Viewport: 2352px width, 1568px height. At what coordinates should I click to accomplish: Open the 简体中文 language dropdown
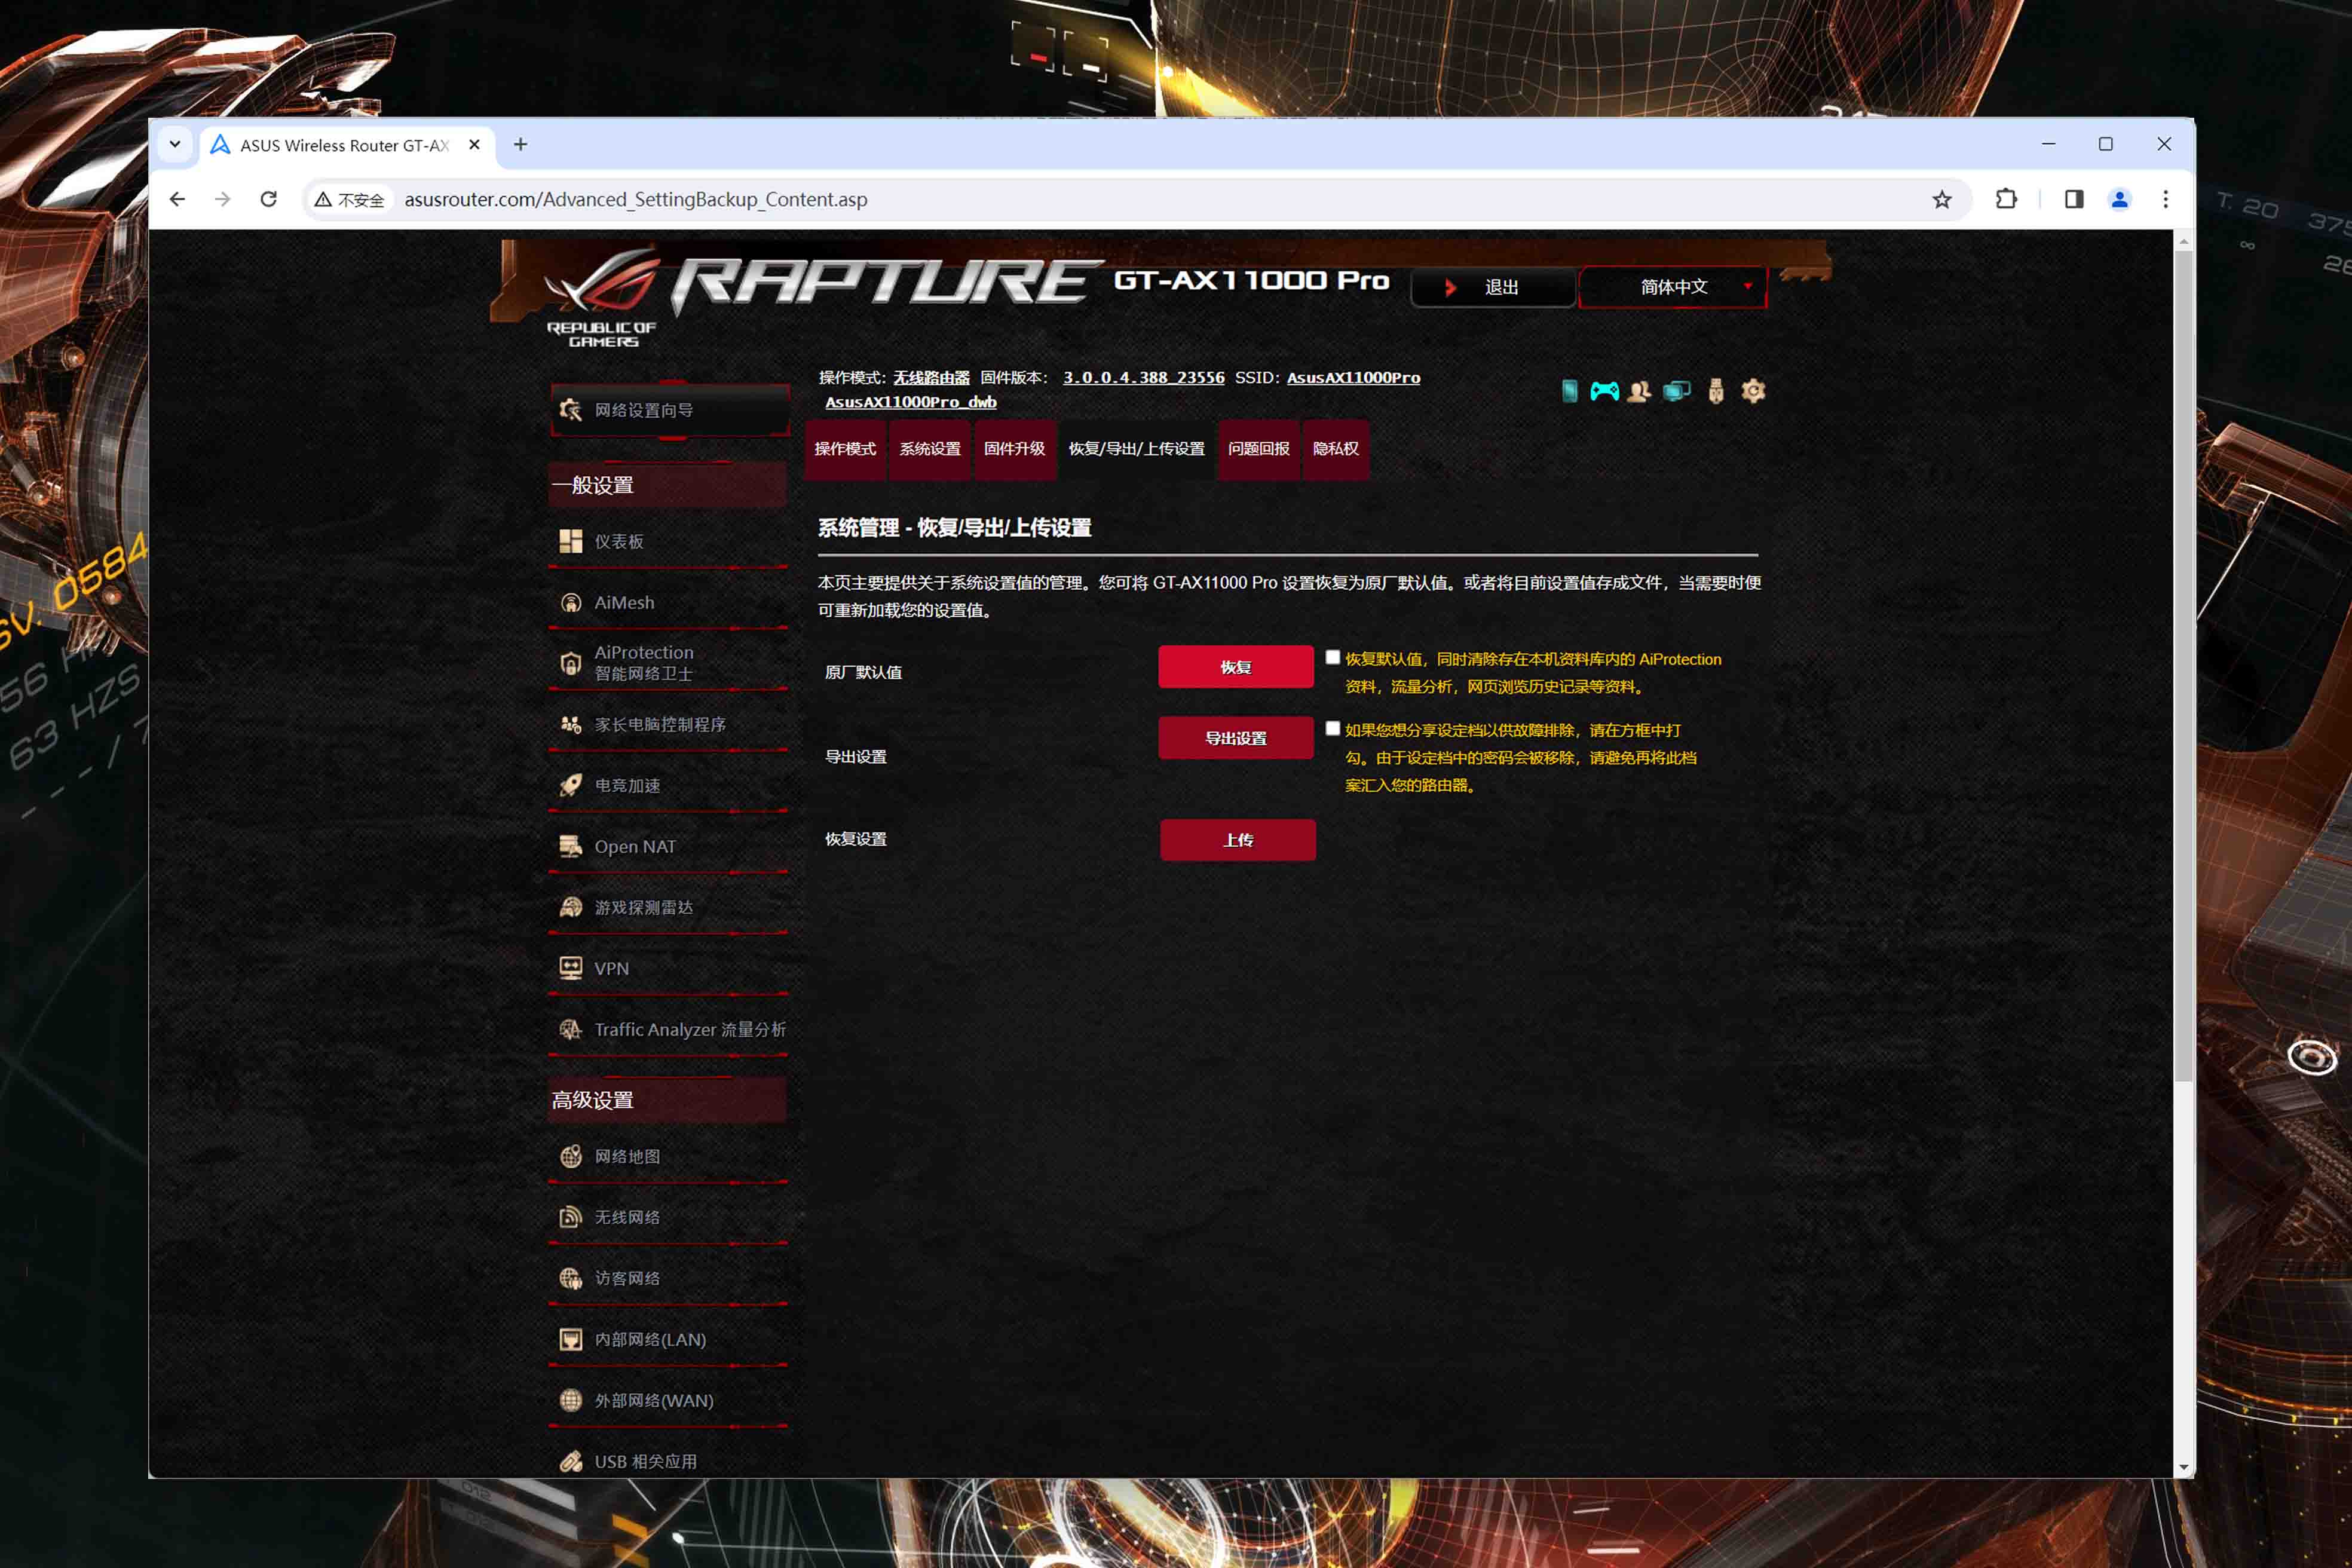pyautogui.click(x=1672, y=287)
